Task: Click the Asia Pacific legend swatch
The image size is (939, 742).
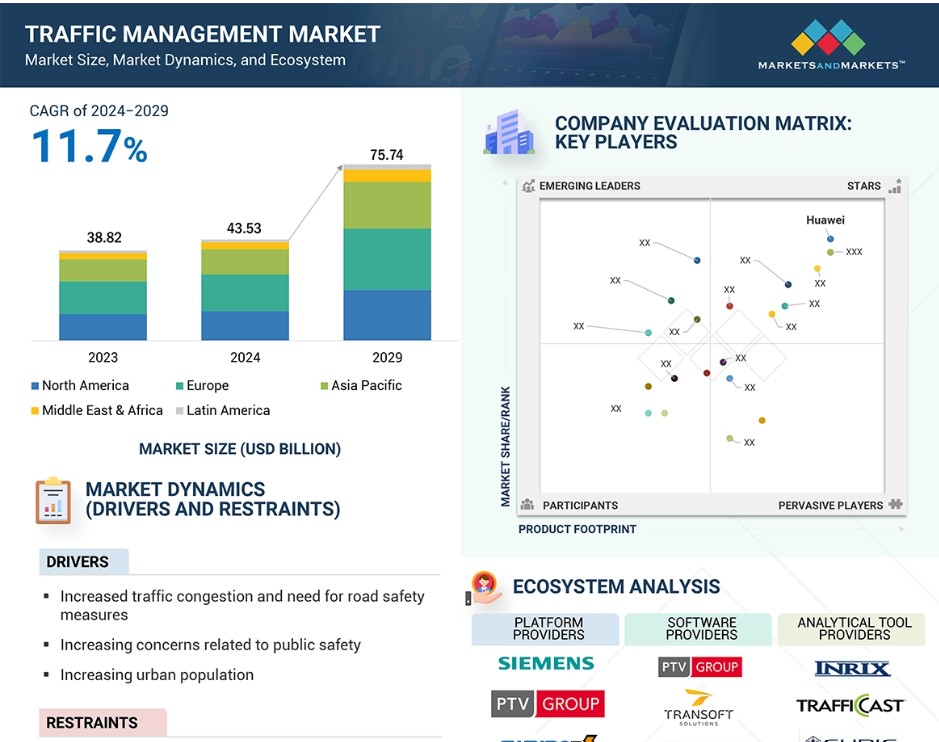Action: [x=324, y=386]
